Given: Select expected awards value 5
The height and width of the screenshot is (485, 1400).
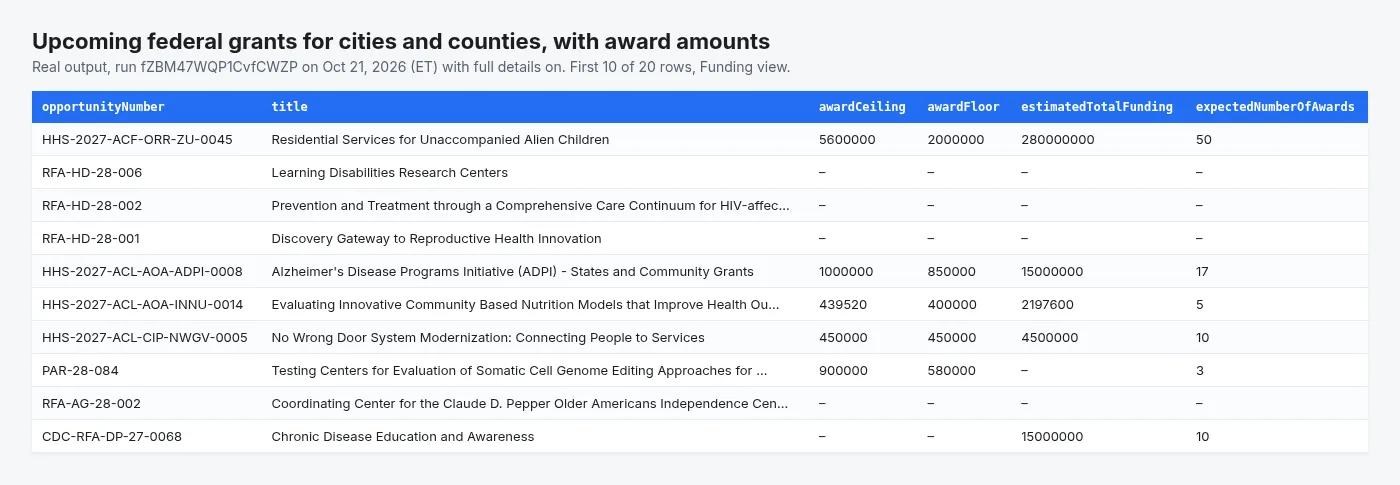Looking at the screenshot, I should pos(1200,305).
